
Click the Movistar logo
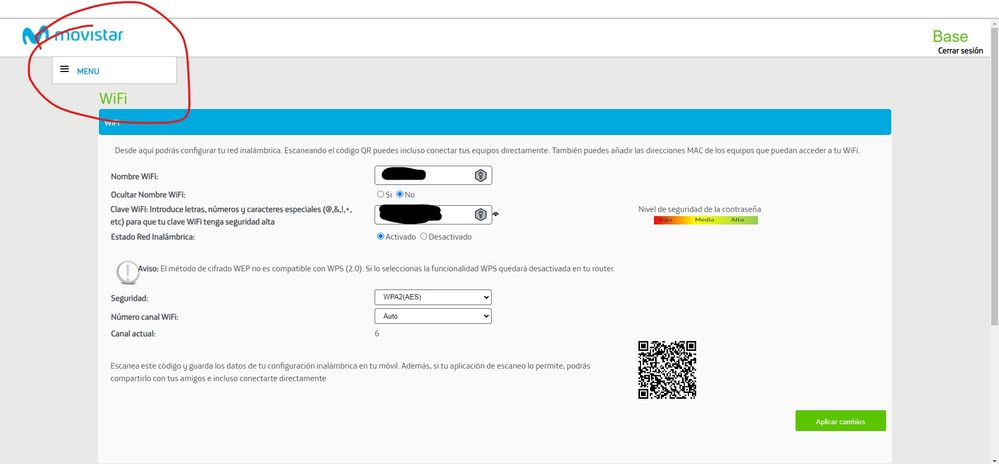click(x=72, y=35)
